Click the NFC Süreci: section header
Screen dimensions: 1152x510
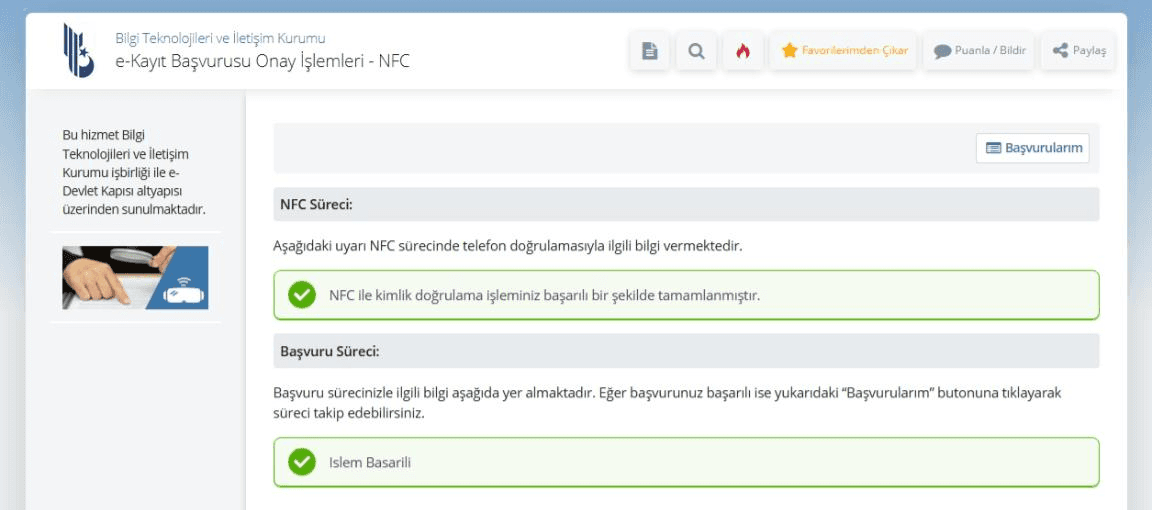click(x=686, y=204)
